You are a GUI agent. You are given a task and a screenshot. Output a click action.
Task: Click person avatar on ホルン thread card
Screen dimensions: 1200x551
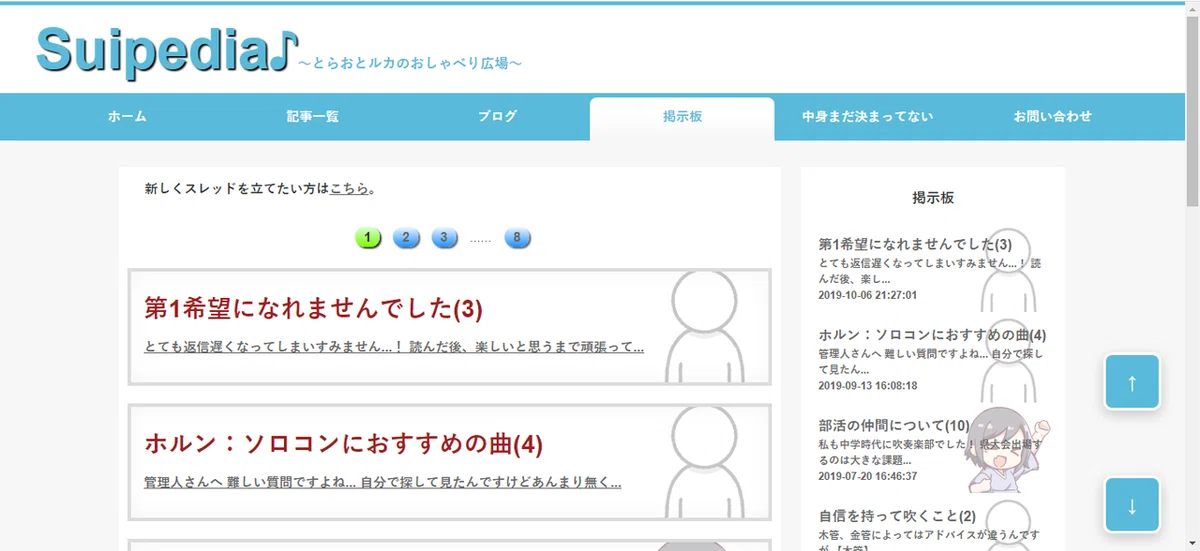(x=704, y=462)
